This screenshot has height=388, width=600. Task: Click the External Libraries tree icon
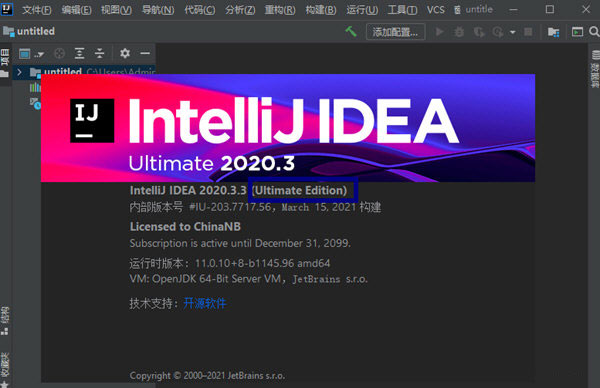pos(35,88)
